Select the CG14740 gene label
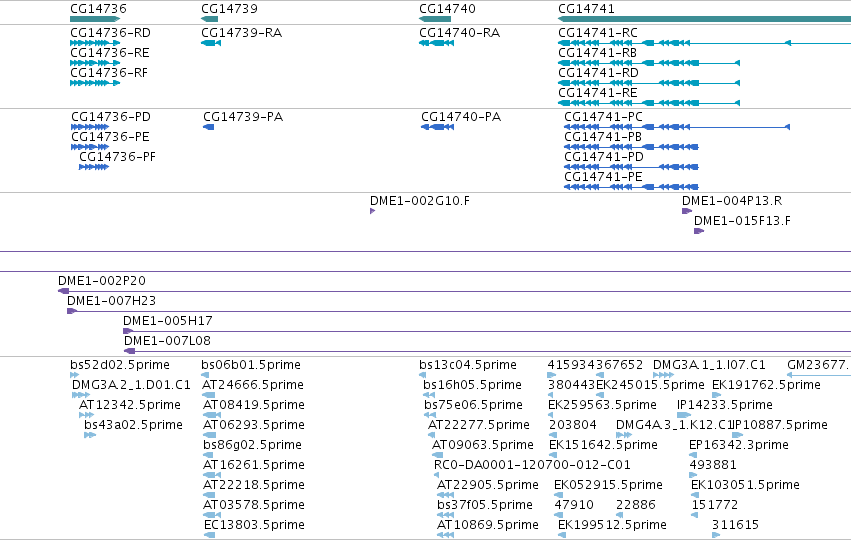851x540 pixels. point(447,9)
